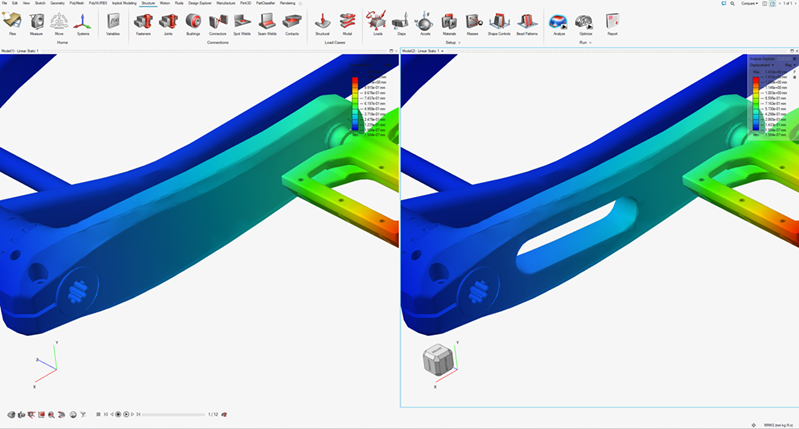Open the Masses tool
The height and width of the screenshot is (429, 799).
(473, 24)
